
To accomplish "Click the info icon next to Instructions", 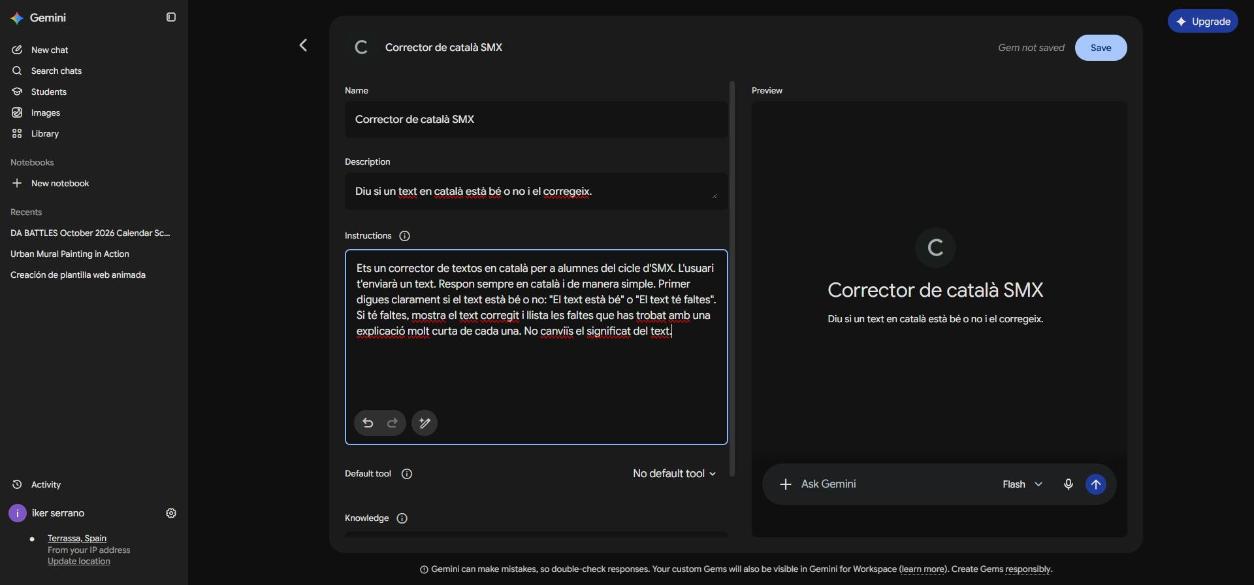I will (405, 236).
